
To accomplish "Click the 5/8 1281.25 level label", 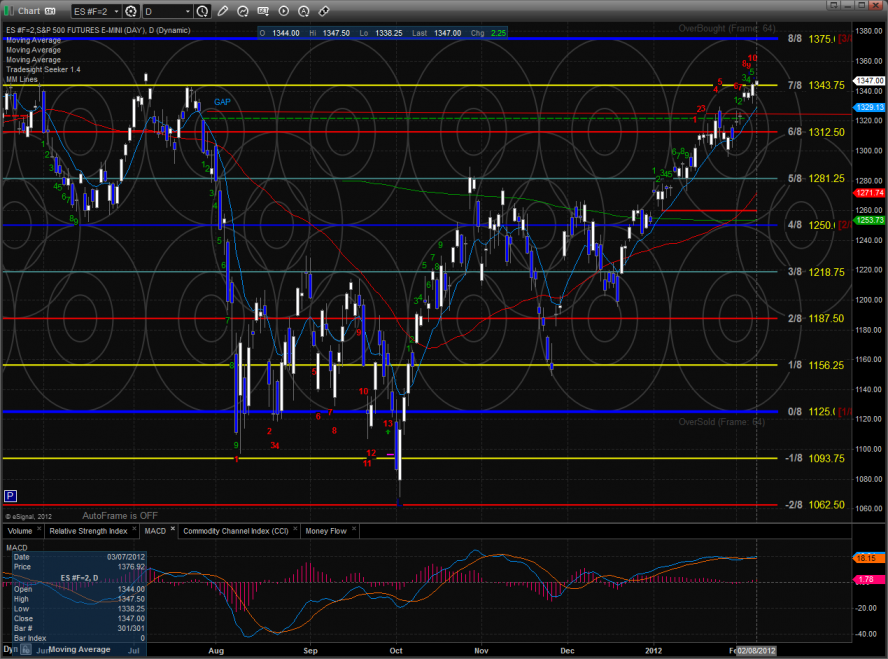I will pos(816,178).
